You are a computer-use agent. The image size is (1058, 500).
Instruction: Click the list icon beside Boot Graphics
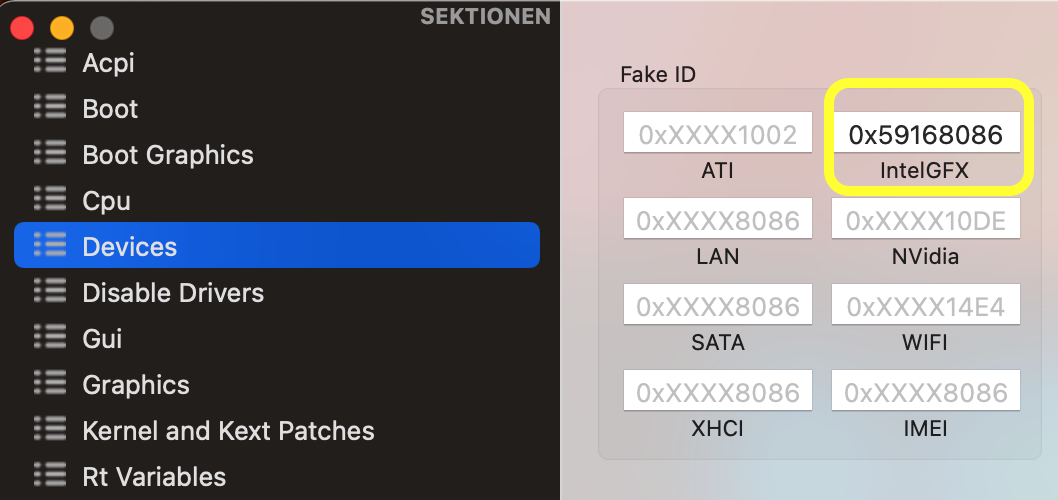(49, 153)
